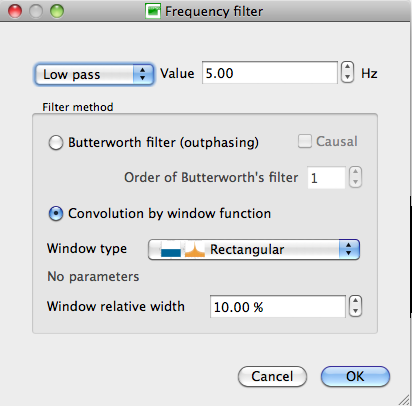Click the green zoom button in the title bar
This screenshot has width=412, height=406.
57,11
